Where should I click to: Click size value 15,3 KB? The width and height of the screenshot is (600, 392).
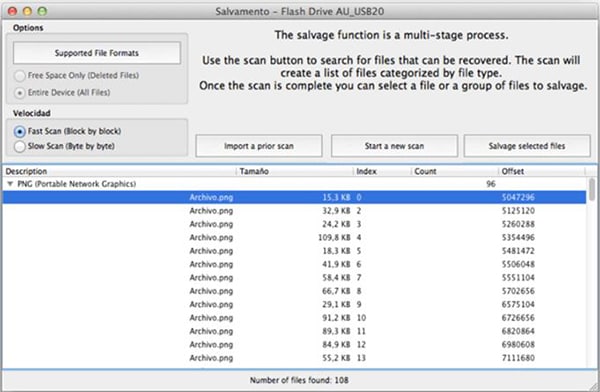coord(336,197)
